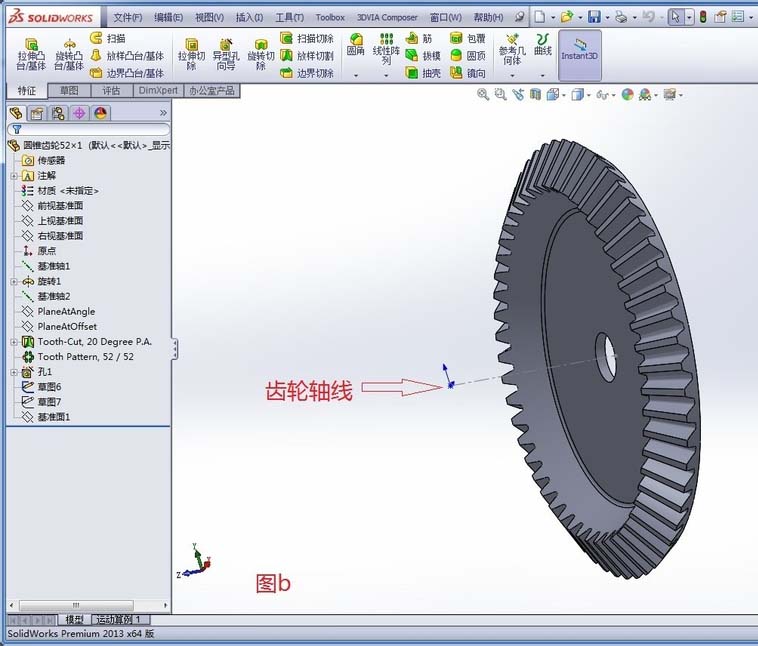Switch to the 评估 evaluate tab
The image size is (758, 646).
point(111,91)
